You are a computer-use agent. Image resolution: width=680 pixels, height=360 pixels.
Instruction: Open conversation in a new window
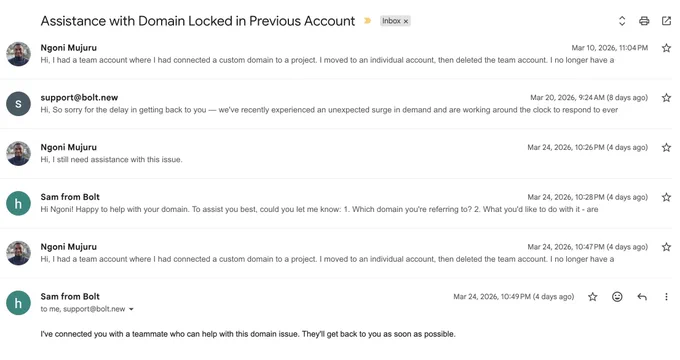click(x=666, y=21)
